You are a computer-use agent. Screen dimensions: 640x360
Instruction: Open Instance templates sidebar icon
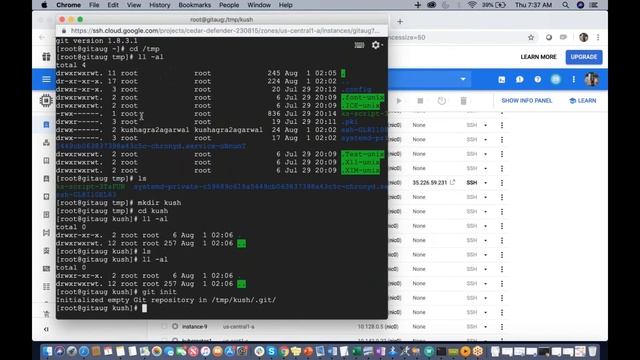coord(46,160)
